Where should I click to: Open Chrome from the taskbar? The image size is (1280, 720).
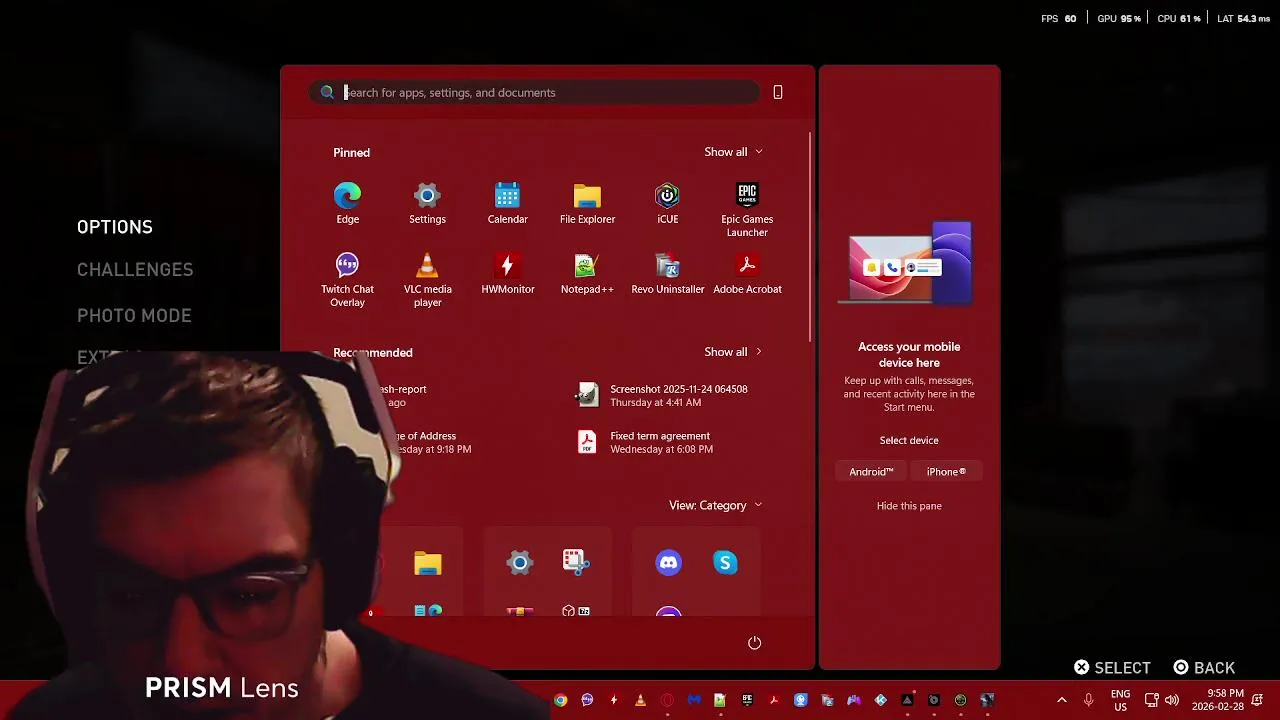click(x=560, y=700)
